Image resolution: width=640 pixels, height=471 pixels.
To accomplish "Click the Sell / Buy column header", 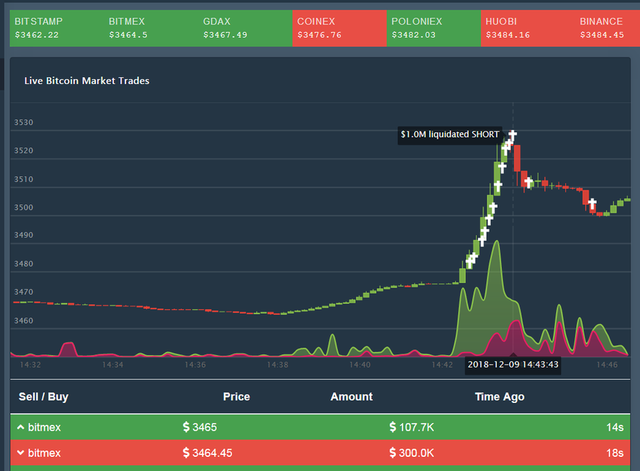I will (x=44, y=397).
